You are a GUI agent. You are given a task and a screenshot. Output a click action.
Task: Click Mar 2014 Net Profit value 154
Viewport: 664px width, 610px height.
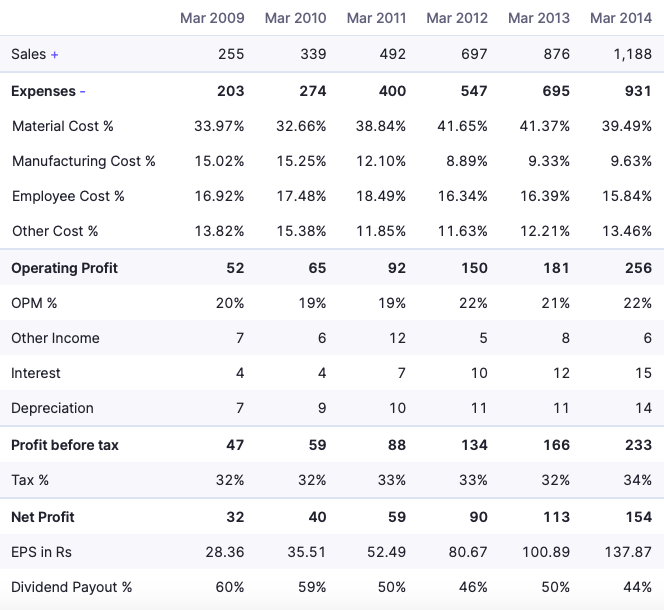tap(638, 517)
